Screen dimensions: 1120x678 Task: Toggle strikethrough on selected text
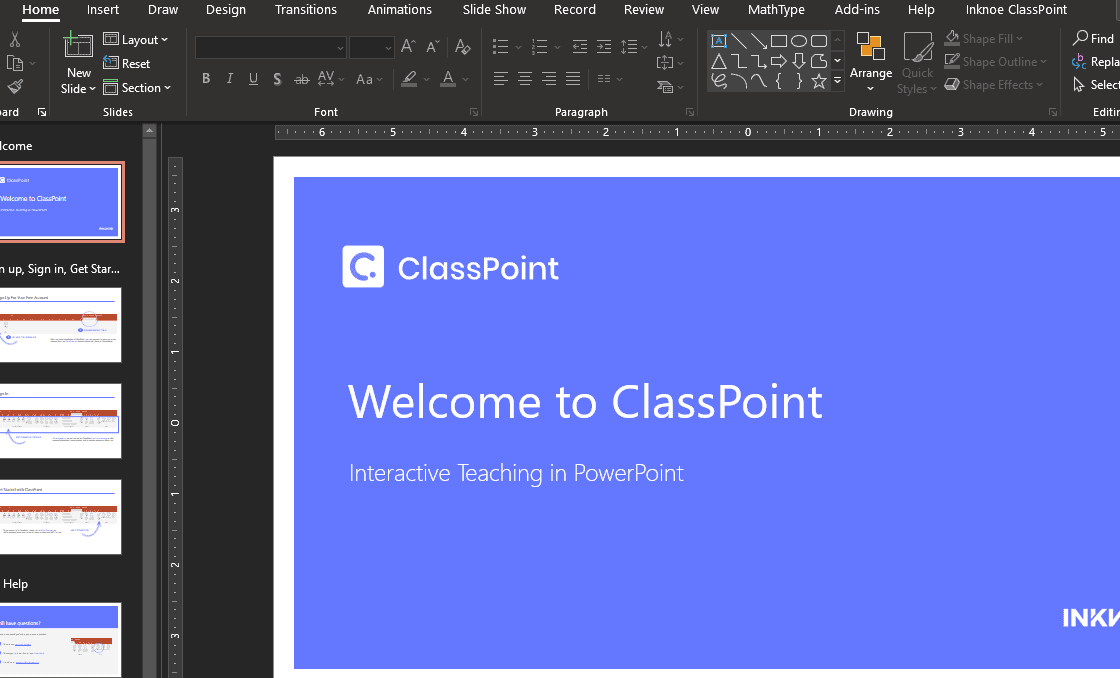coord(301,78)
